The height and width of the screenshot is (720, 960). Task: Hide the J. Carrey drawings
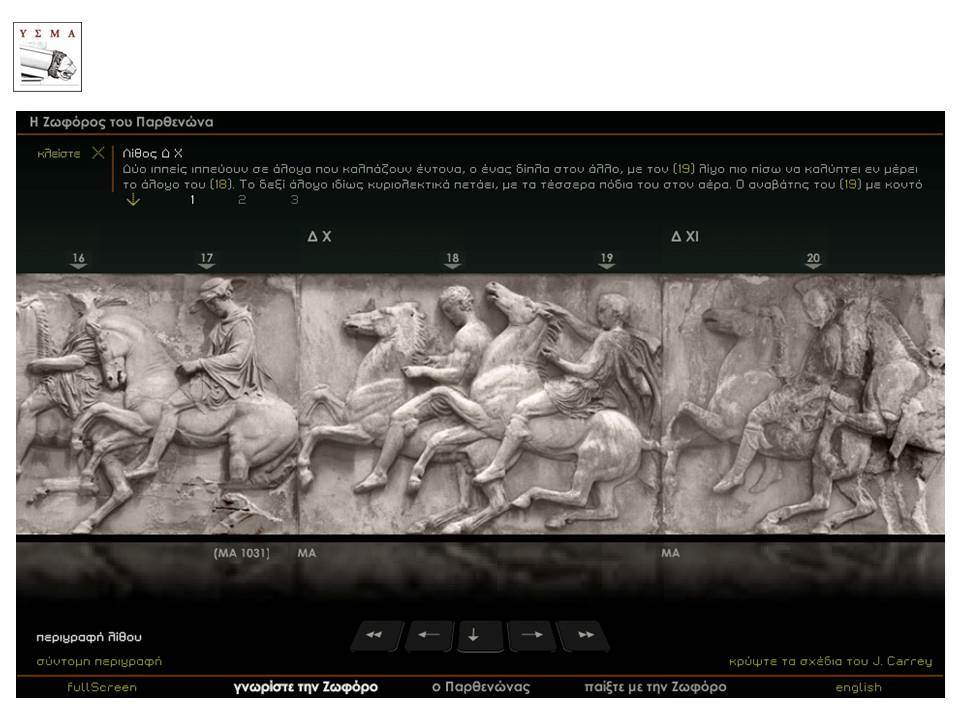[830, 661]
